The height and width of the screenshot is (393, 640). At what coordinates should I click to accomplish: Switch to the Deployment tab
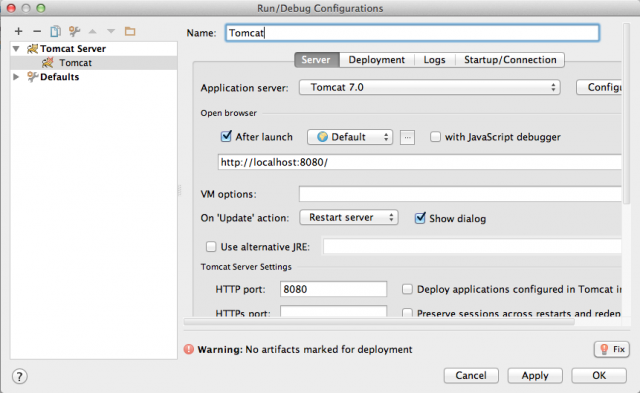376,60
